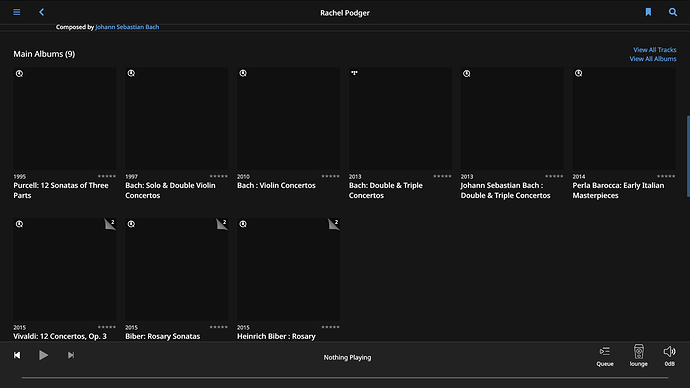Open the Vivaldi: 12 Concertos, Op. 3 cover
Viewport: 690px width, 388px height.
click(65, 269)
